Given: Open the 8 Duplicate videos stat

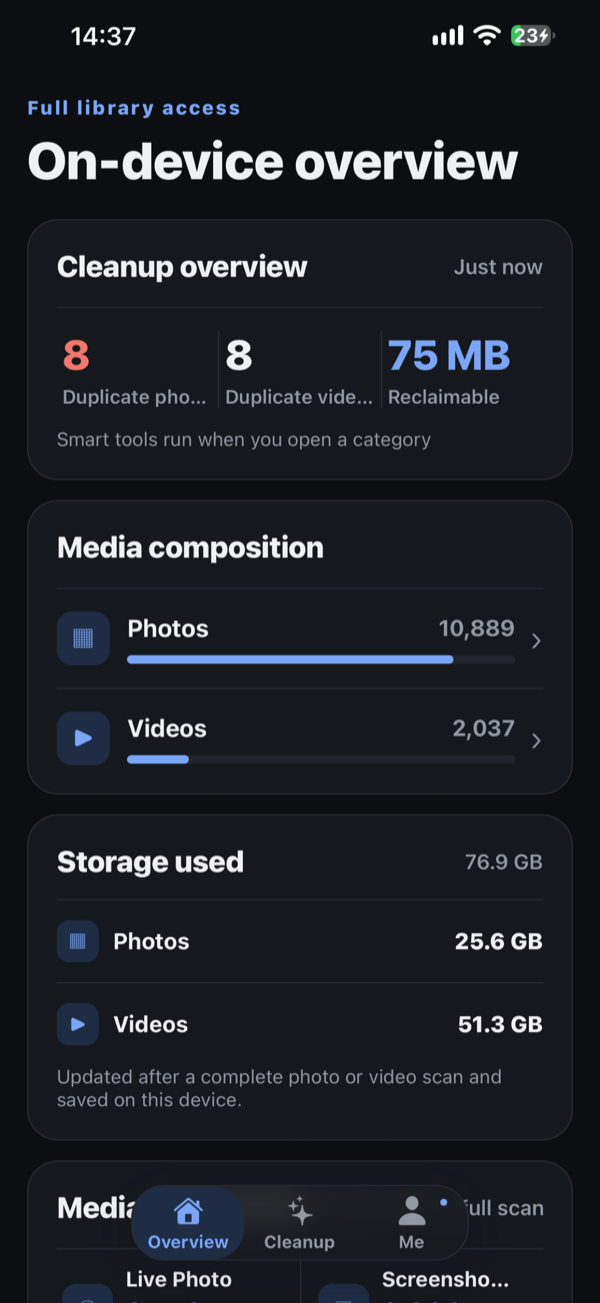Looking at the screenshot, I should (298, 371).
